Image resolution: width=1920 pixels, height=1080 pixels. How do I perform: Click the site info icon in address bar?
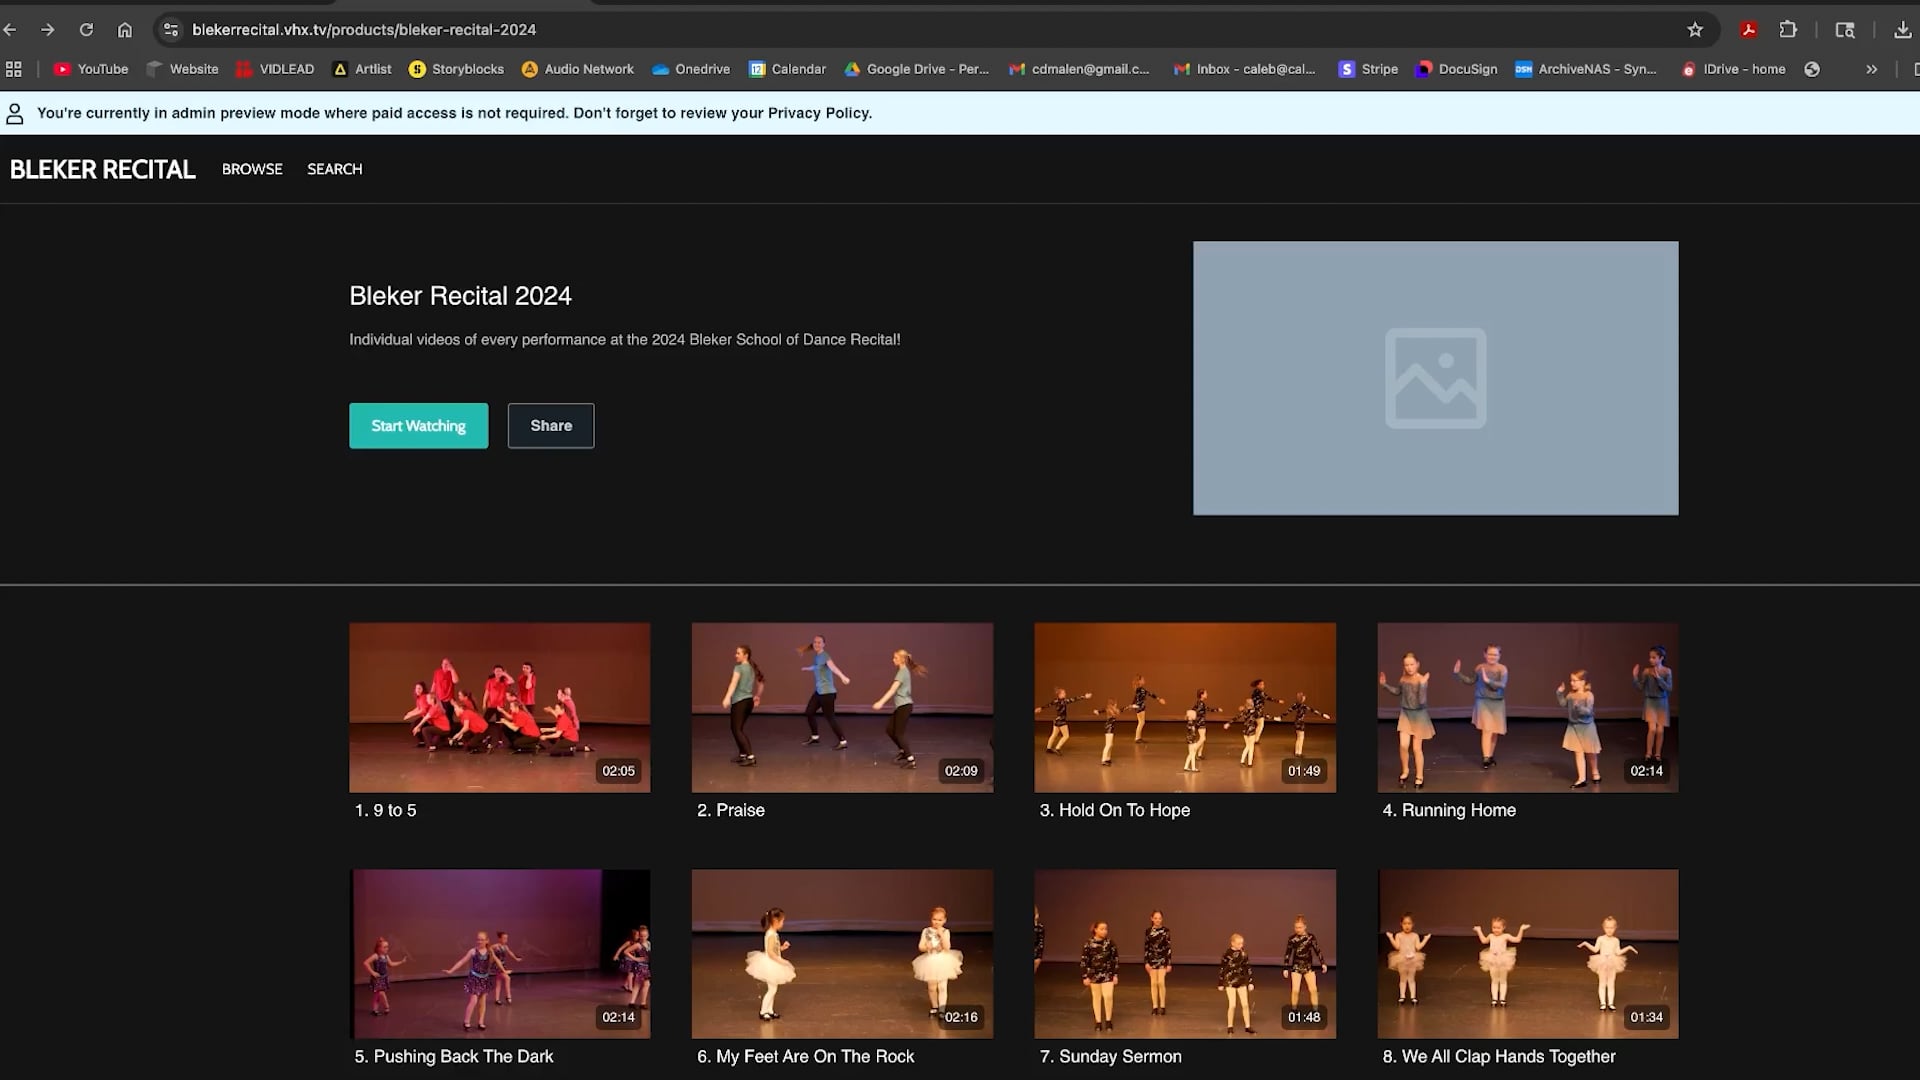pyautogui.click(x=171, y=30)
